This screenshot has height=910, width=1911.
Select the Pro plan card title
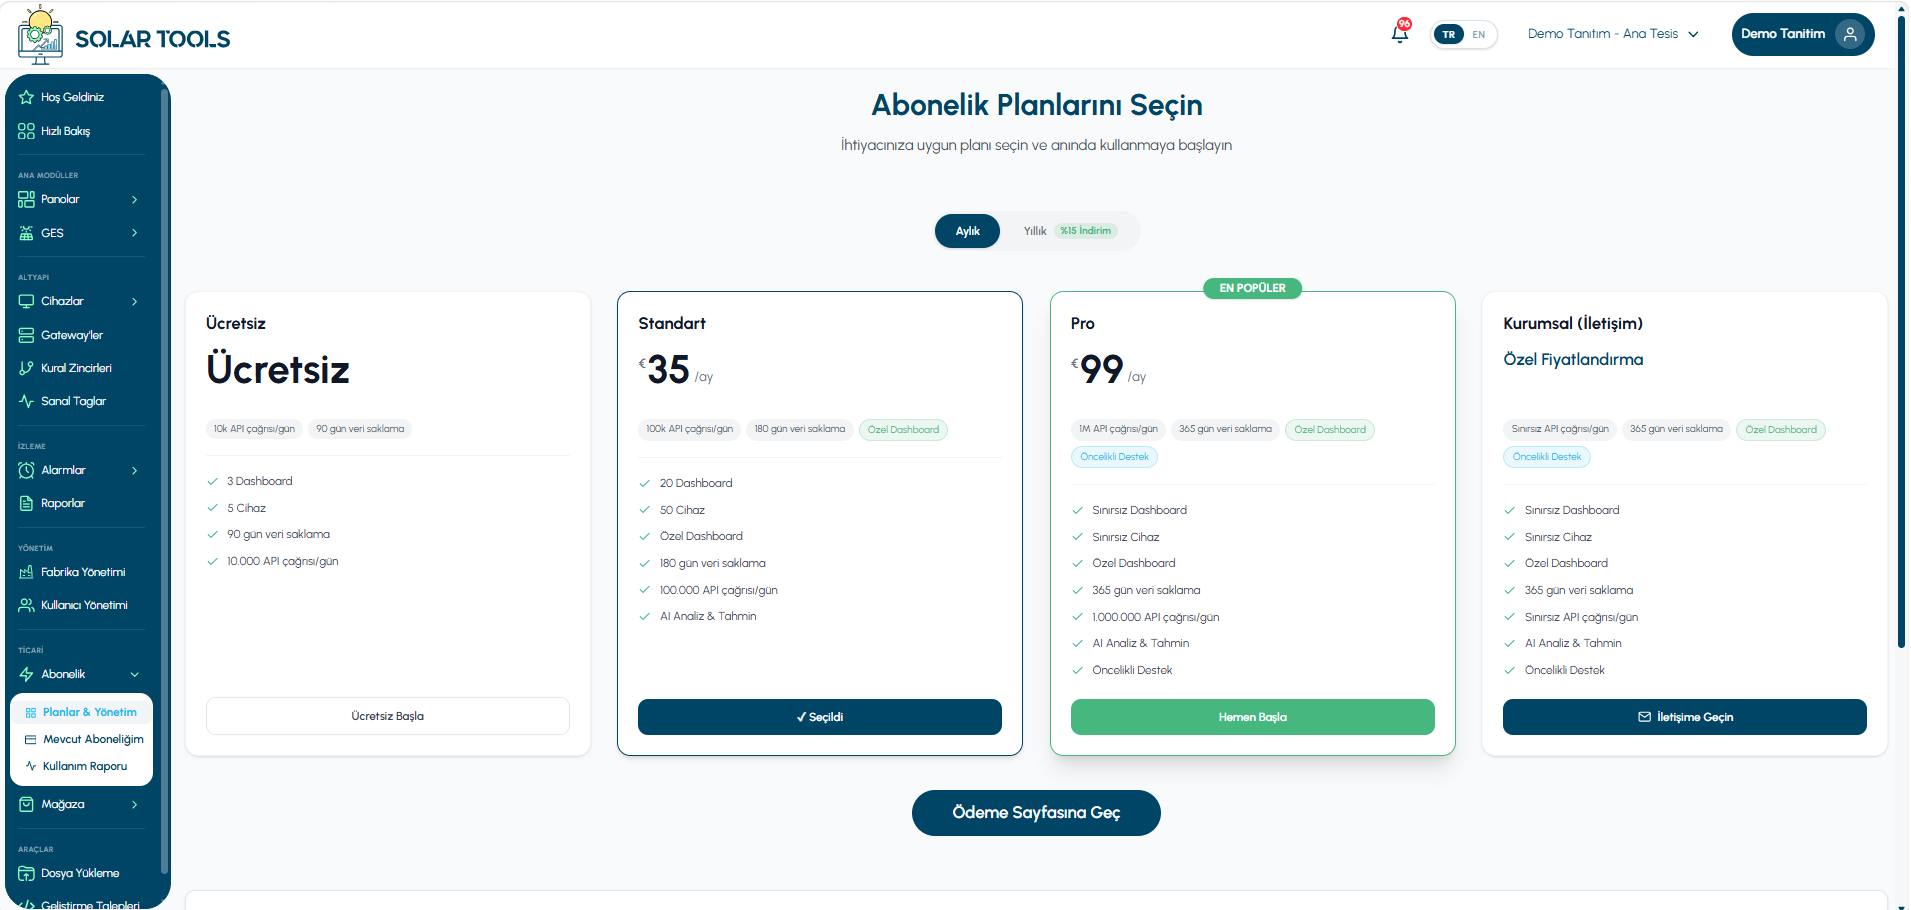(1083, 324)
